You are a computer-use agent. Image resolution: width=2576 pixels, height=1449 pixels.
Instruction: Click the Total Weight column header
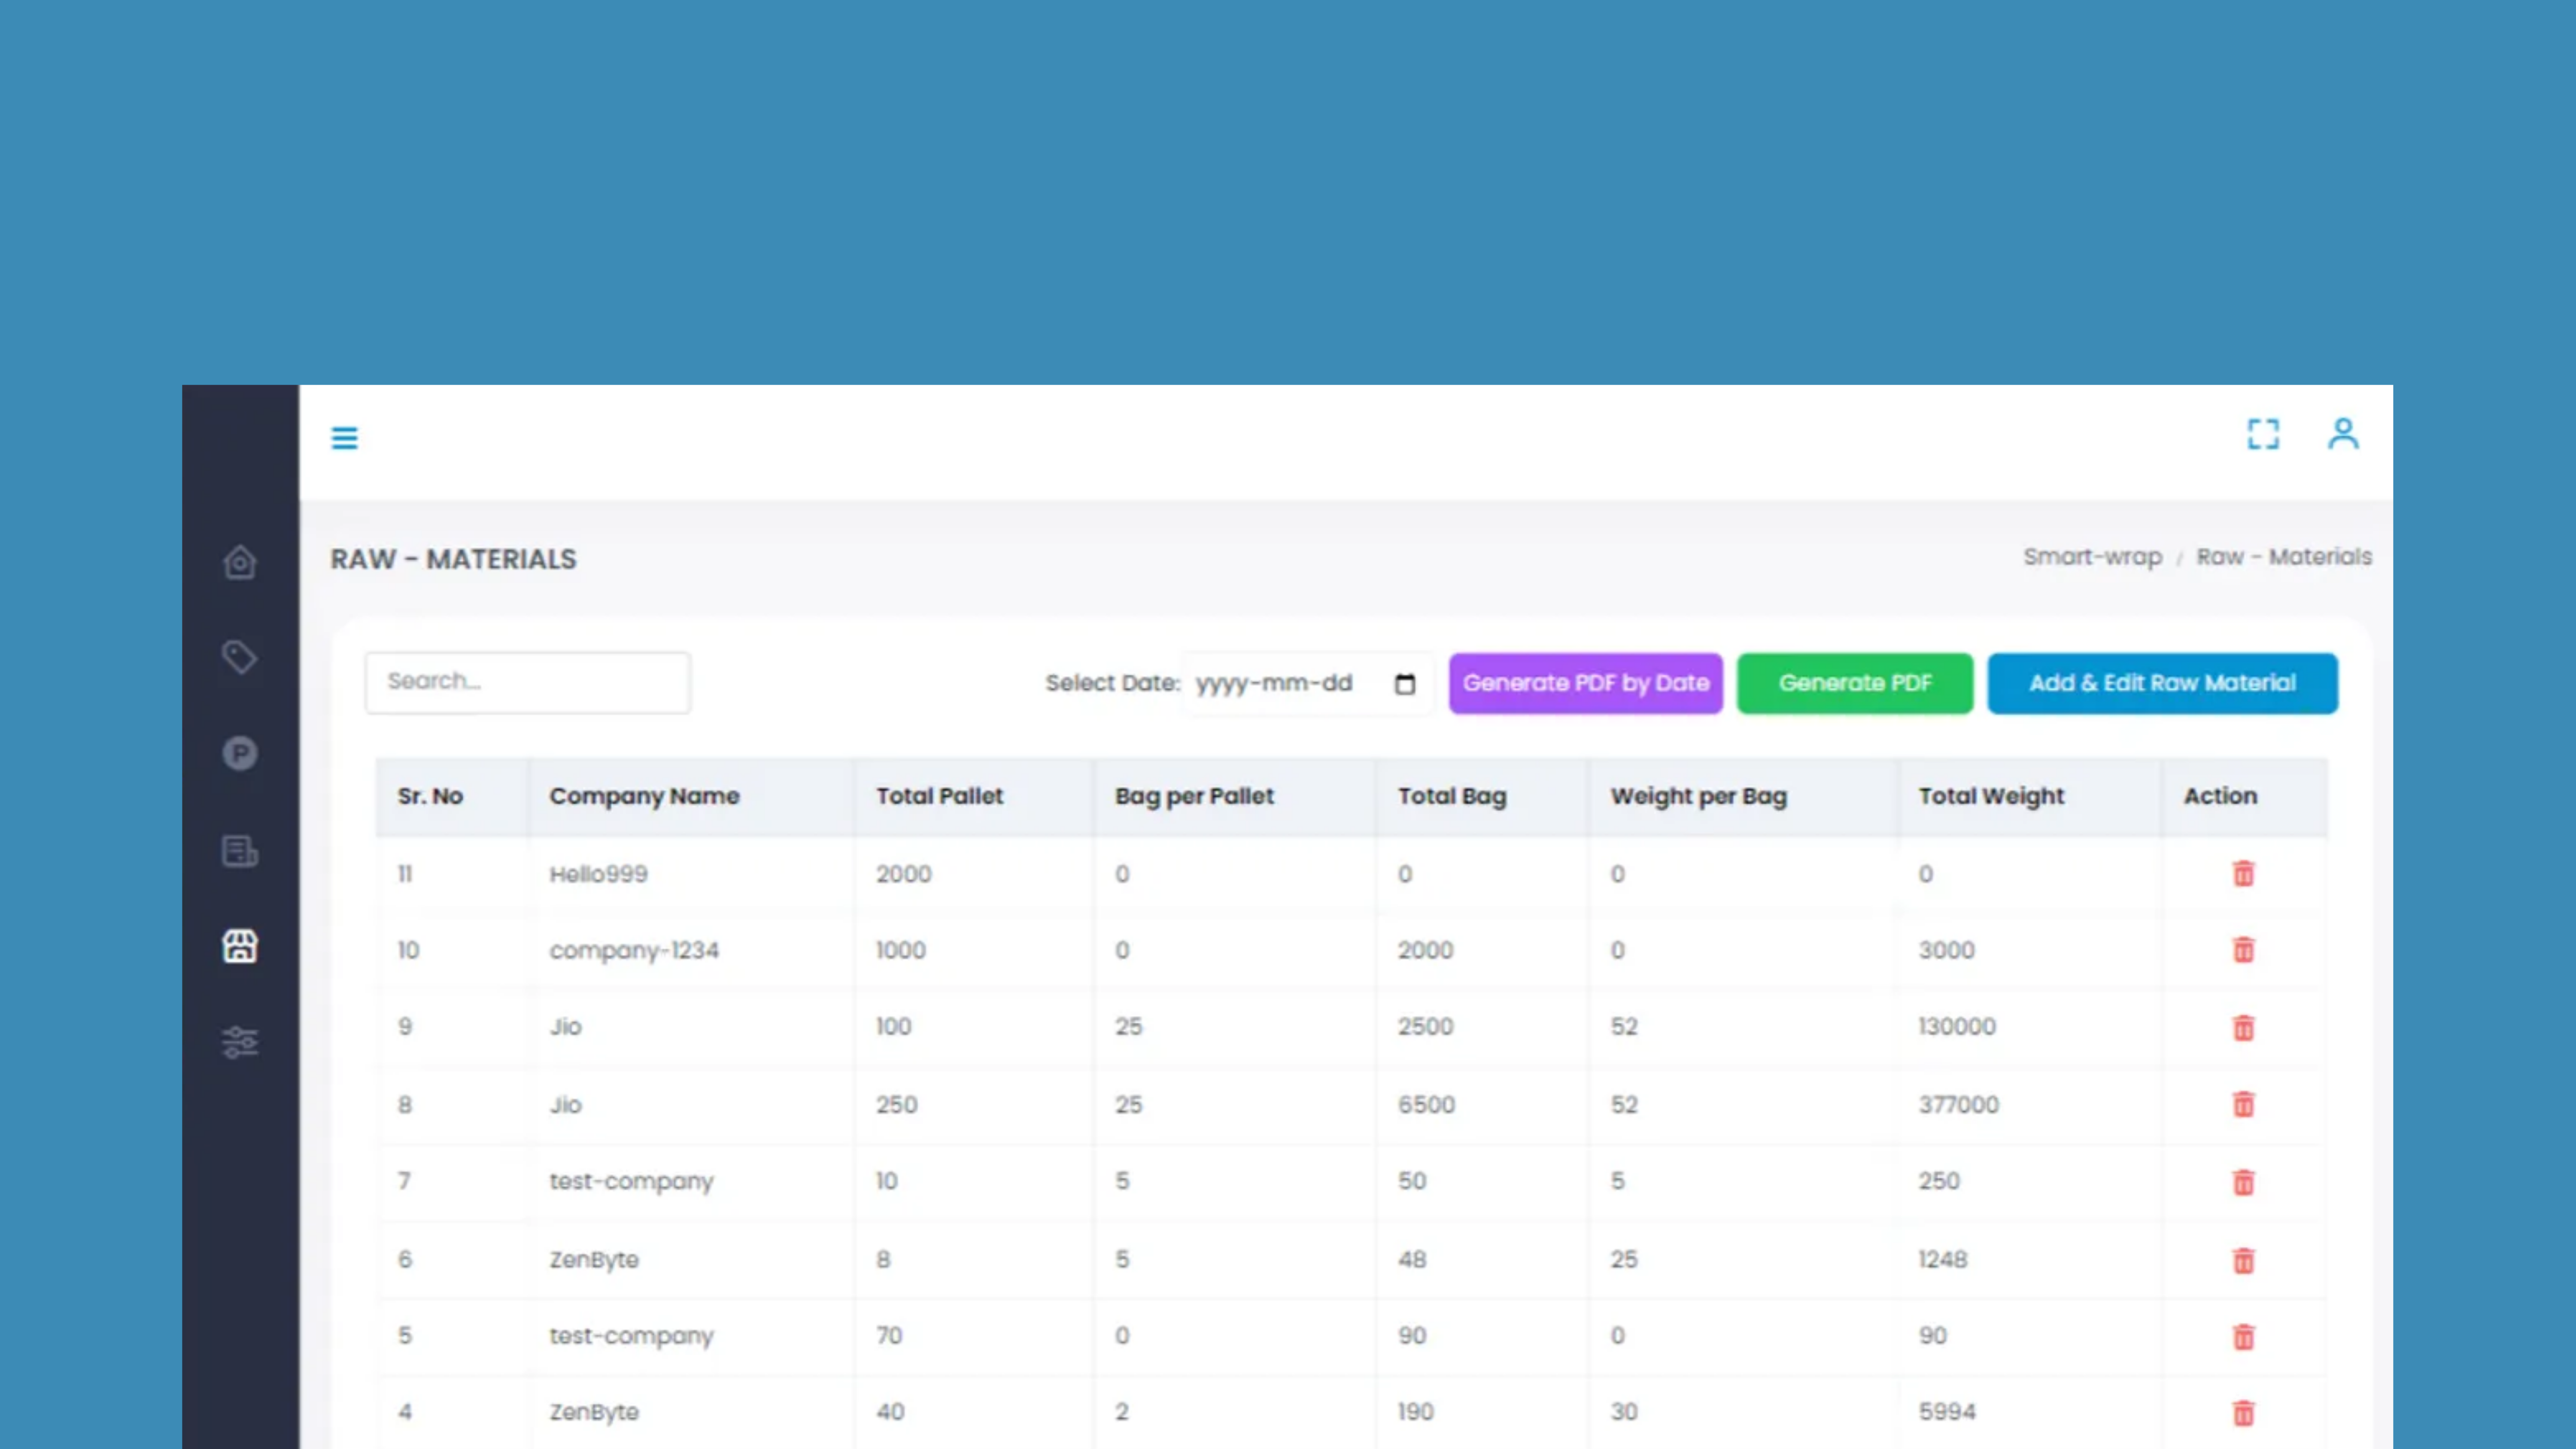coord(1990,796)
